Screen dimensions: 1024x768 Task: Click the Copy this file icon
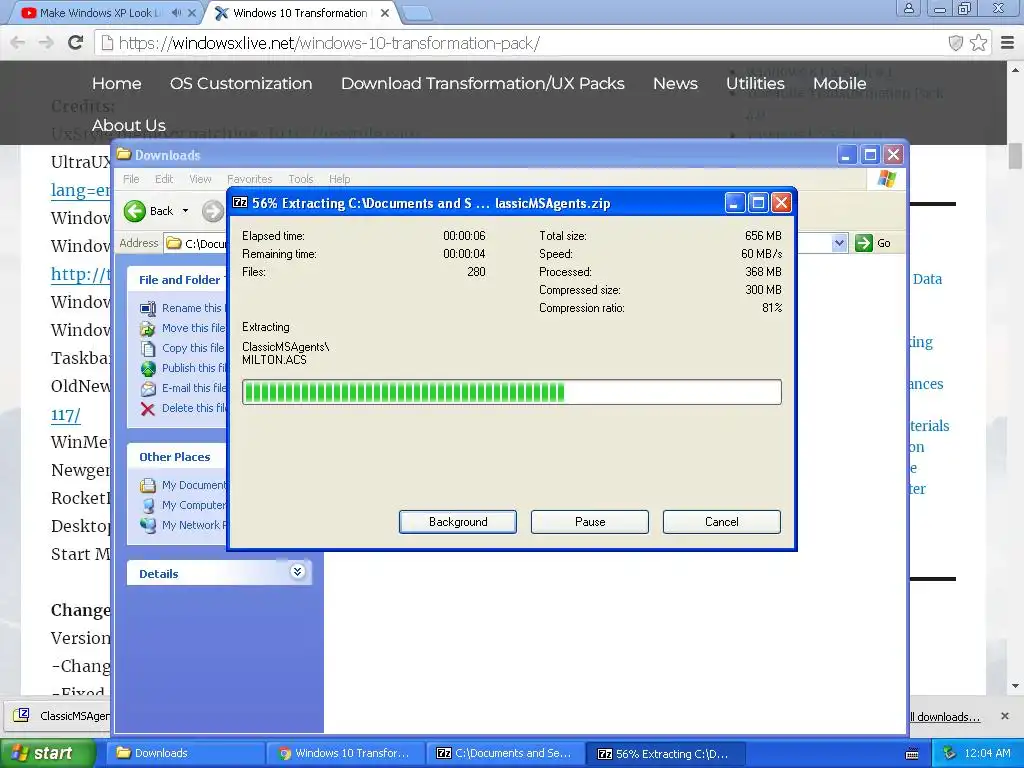(x=148, y=348)
